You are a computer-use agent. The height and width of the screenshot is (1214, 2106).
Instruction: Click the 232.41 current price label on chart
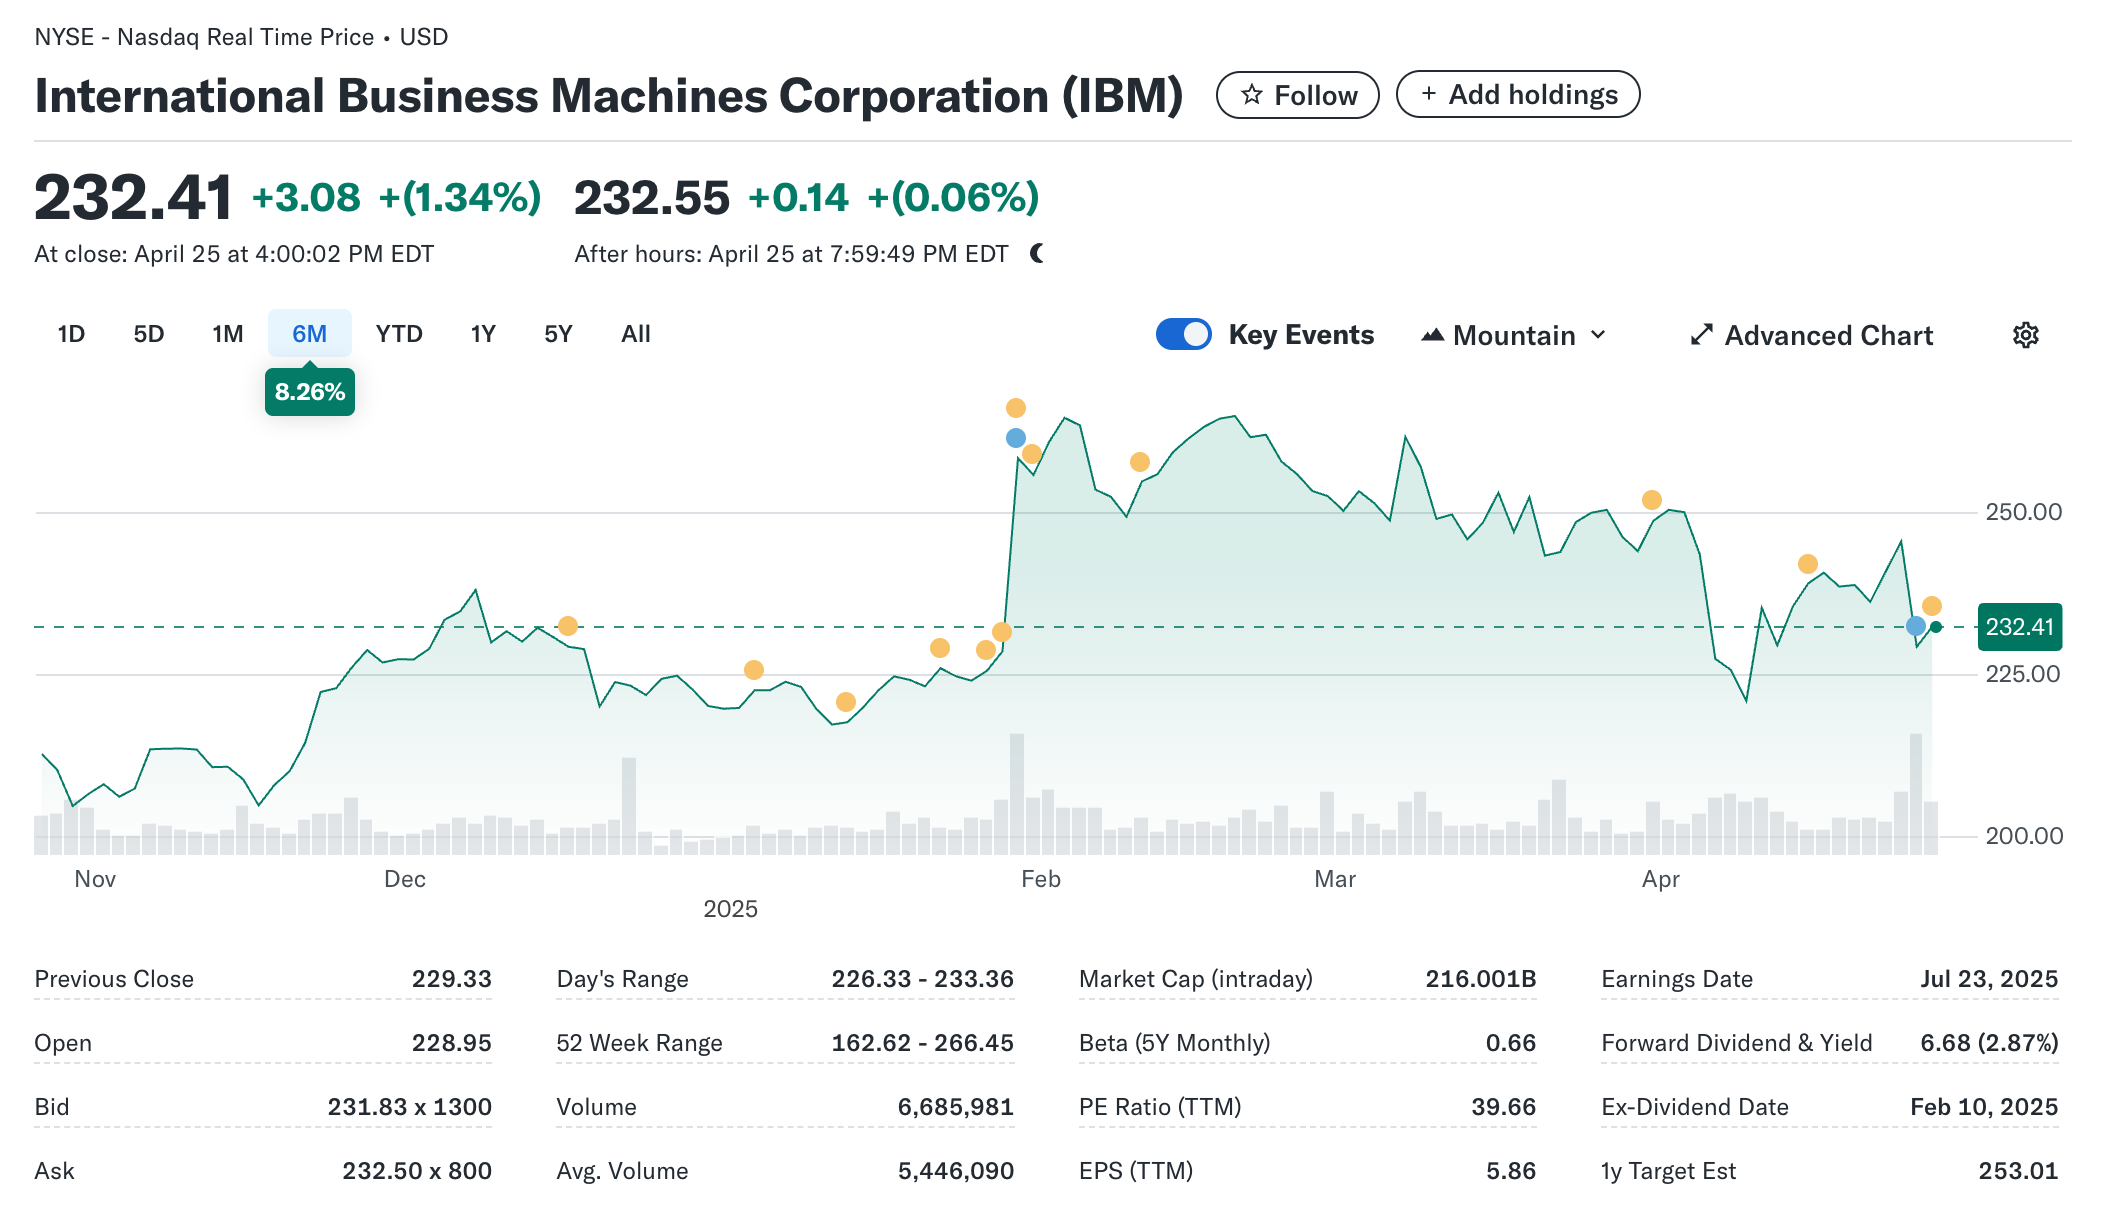click(2019, 627)
